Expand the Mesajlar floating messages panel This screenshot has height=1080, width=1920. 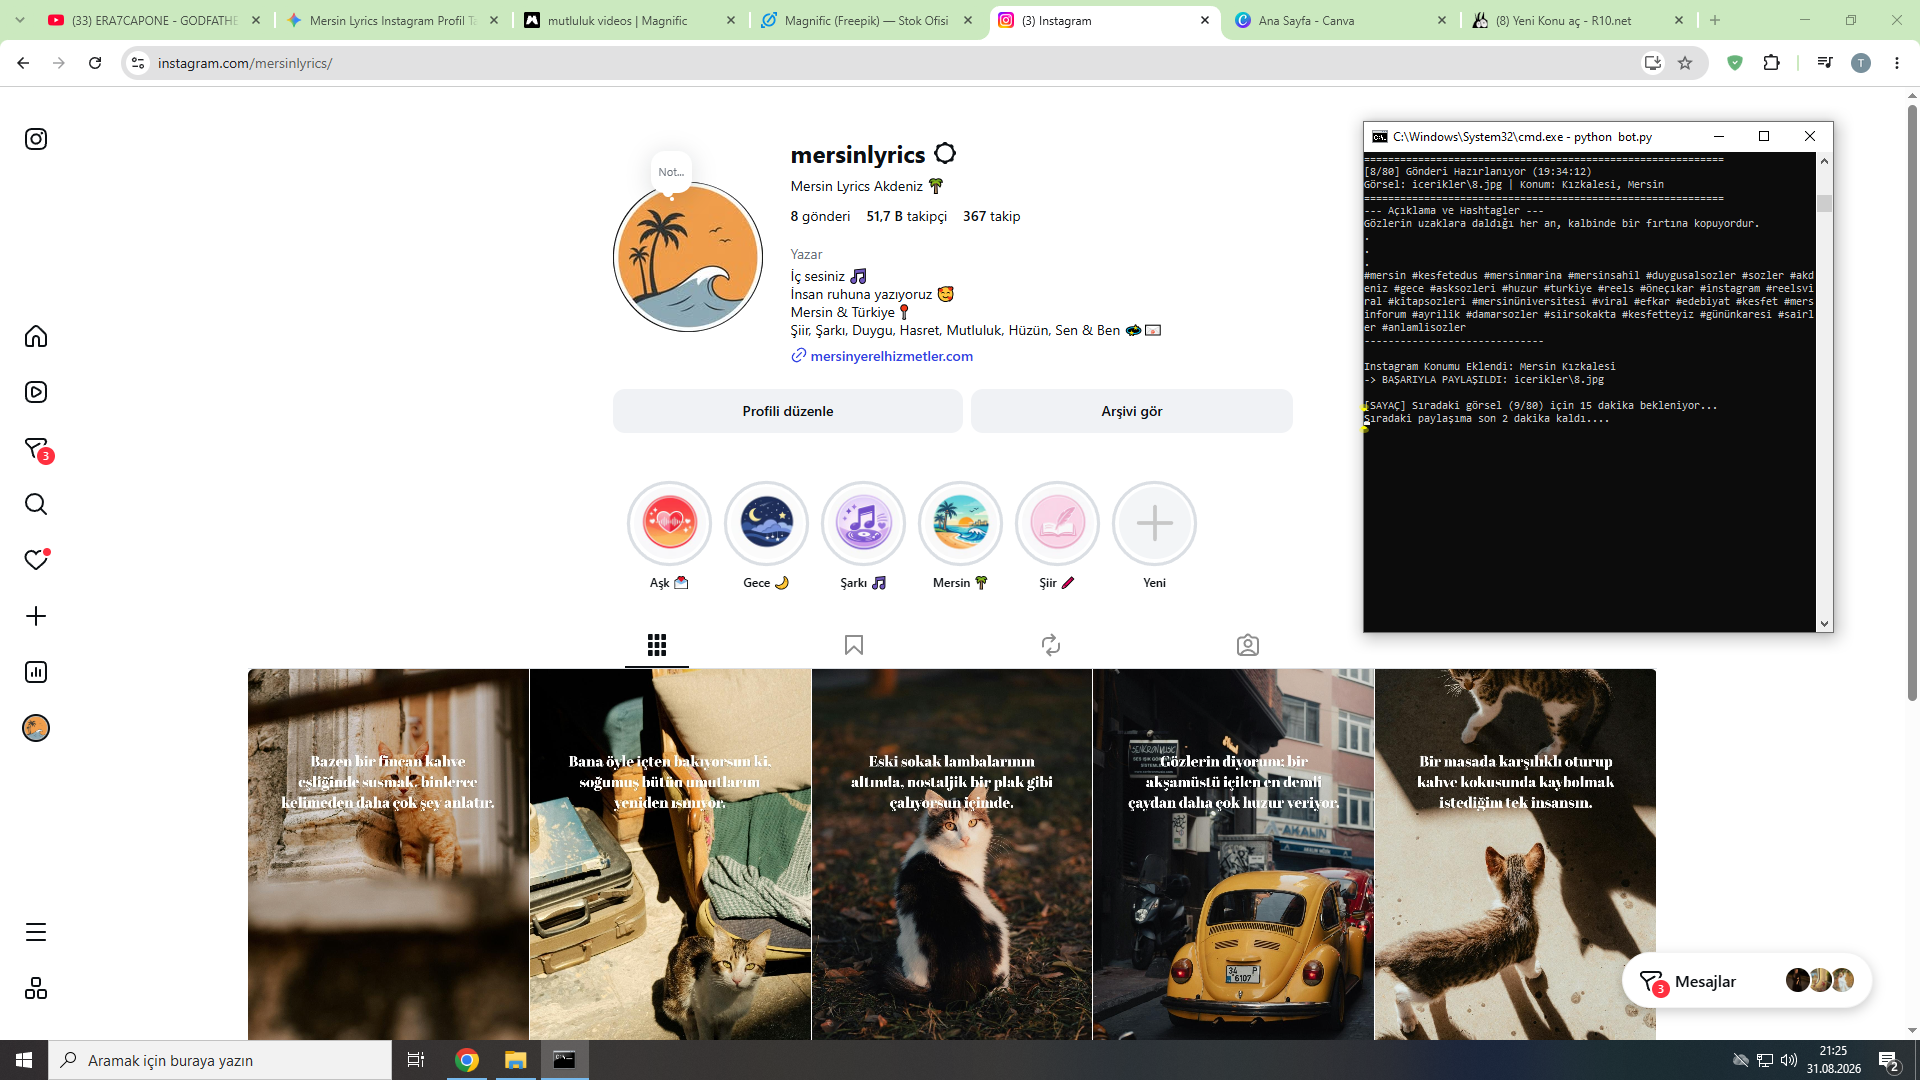1746,981
